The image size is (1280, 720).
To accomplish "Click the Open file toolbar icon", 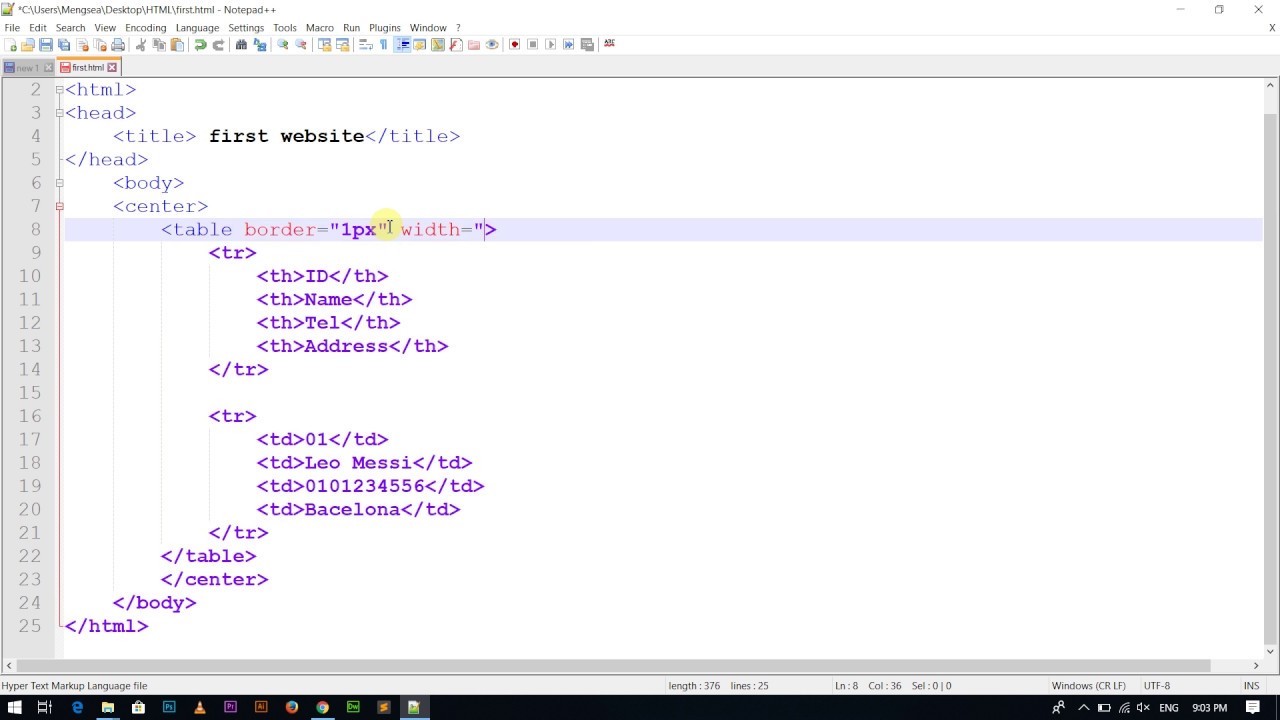I will pos(27,45).
